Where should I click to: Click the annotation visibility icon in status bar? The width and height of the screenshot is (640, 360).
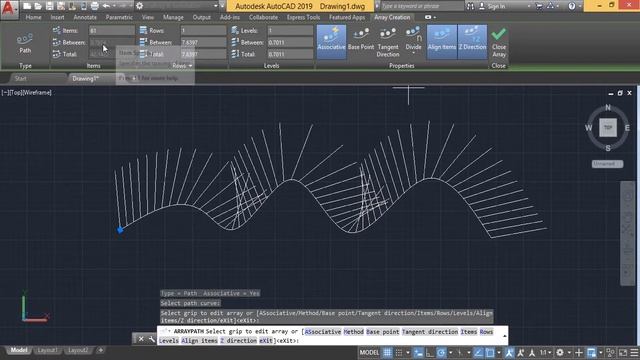coord(509,352)
